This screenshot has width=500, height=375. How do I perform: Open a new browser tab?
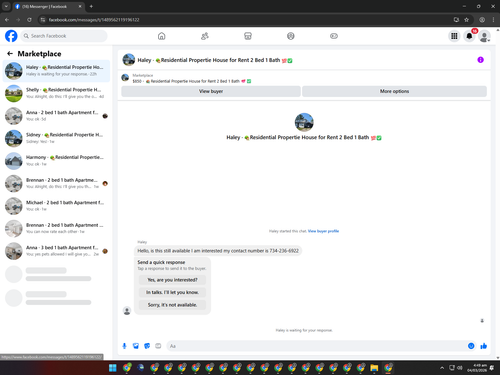pos(91,6)
